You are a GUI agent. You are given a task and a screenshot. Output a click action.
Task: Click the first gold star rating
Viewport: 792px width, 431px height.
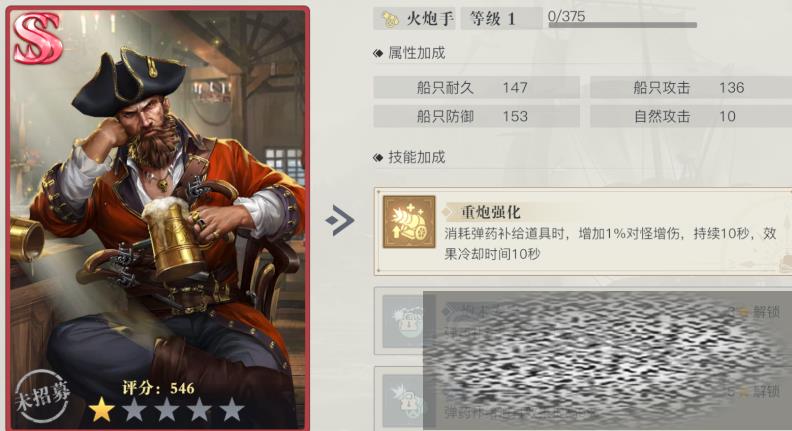coord(102,409)
